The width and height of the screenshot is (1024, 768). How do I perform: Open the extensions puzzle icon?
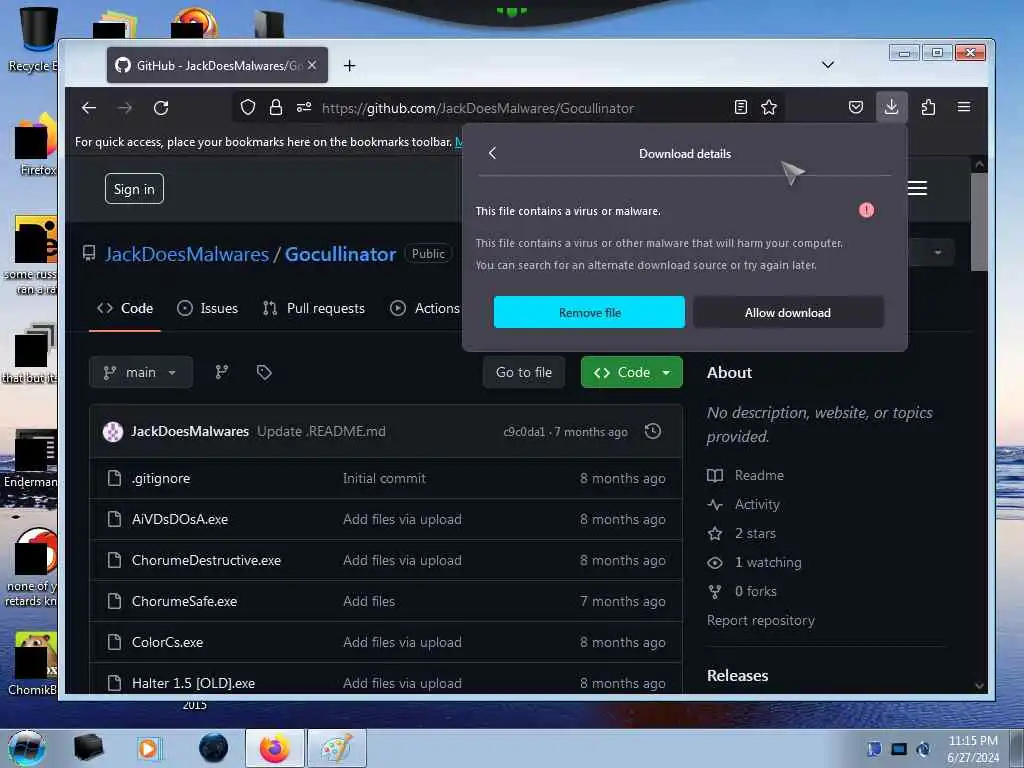pyautogui.click(x=928, y=107)
